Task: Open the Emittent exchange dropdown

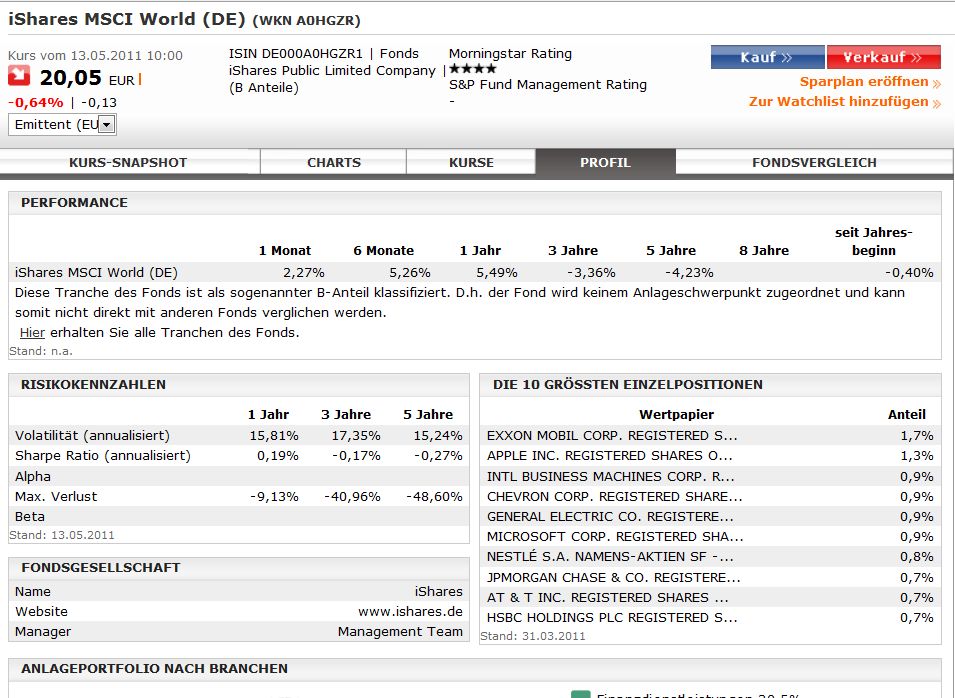Action: tap(62, 125)
